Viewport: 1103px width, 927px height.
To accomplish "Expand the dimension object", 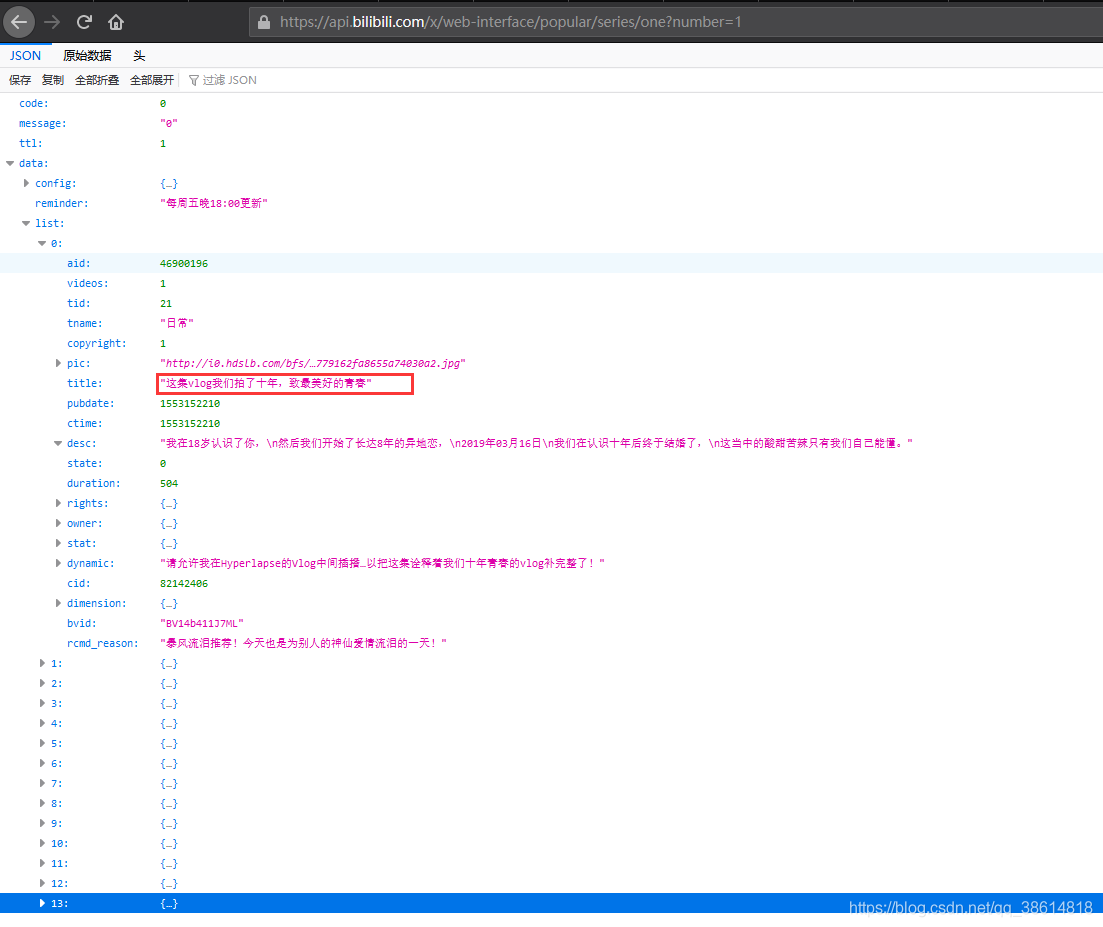I will point(58,603).
